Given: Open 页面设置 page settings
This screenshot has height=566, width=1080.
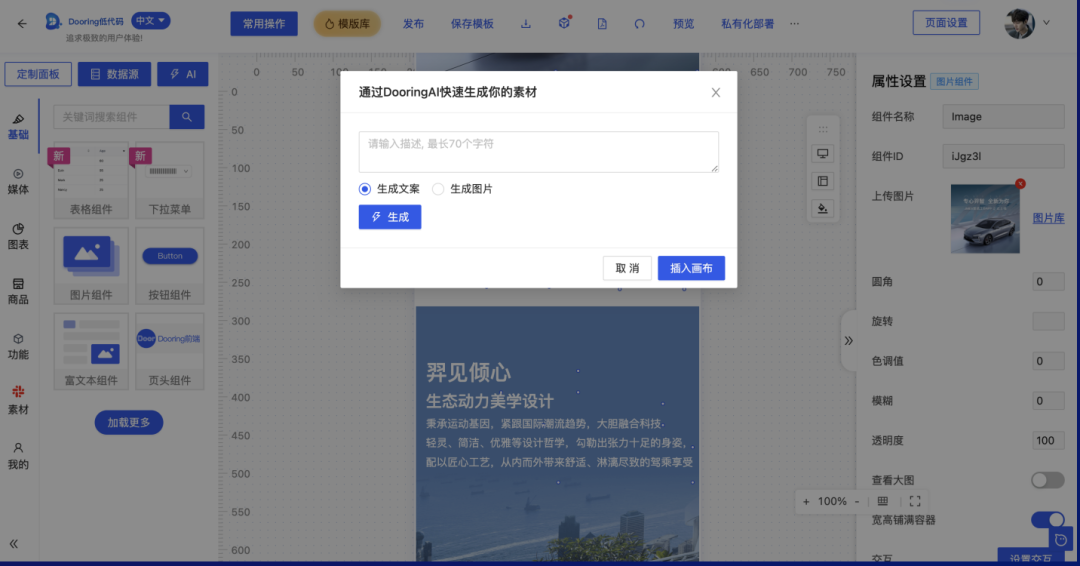Looking at the screenshot, I should (946, 23).
